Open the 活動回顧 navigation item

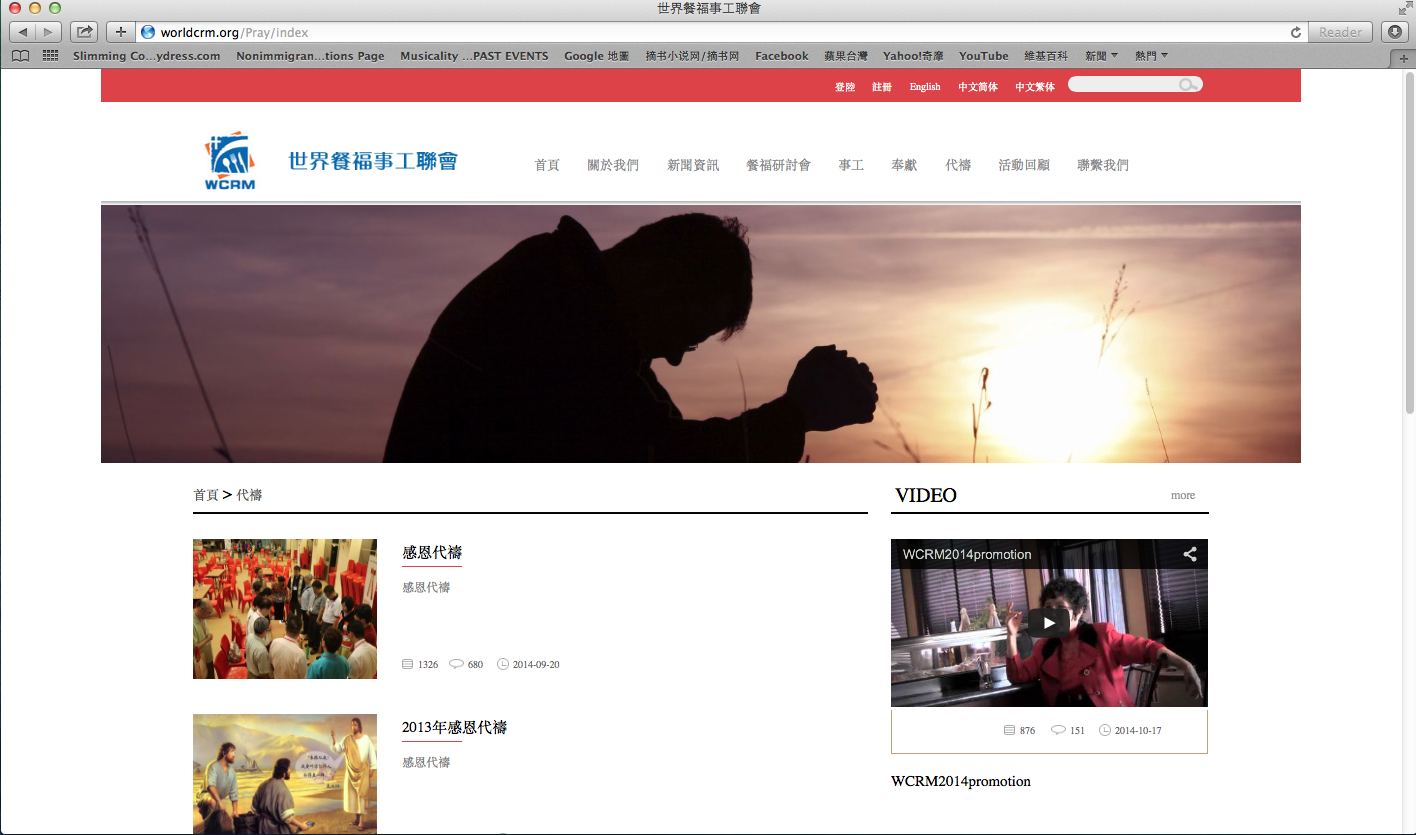1024,165
